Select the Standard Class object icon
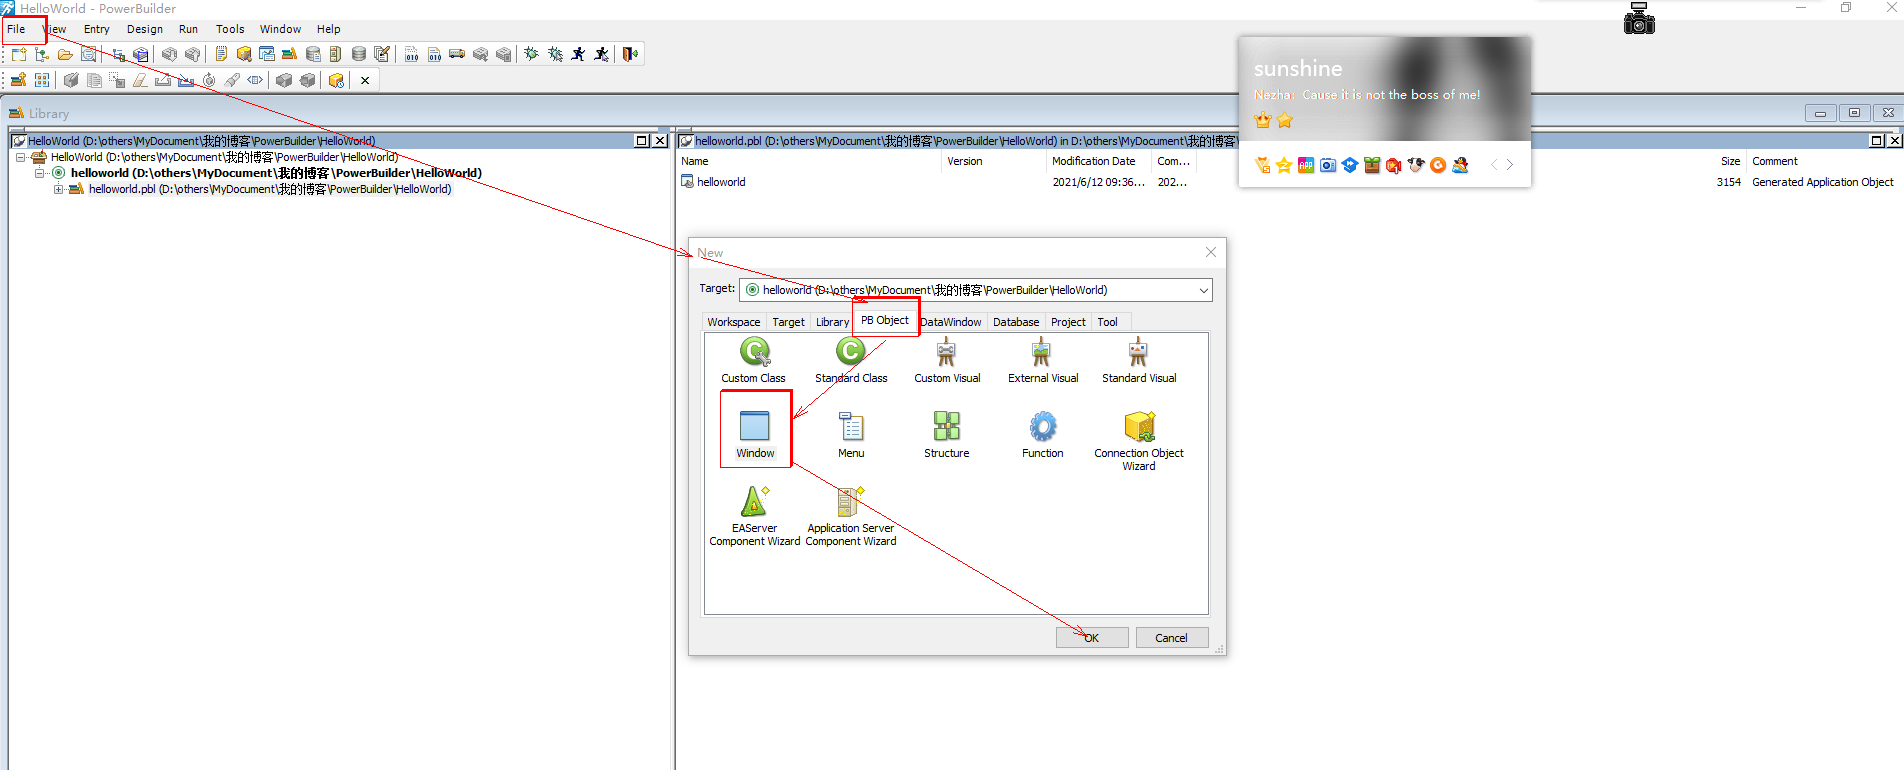This screenshot has width=1904, height=770. pos(851,352)
